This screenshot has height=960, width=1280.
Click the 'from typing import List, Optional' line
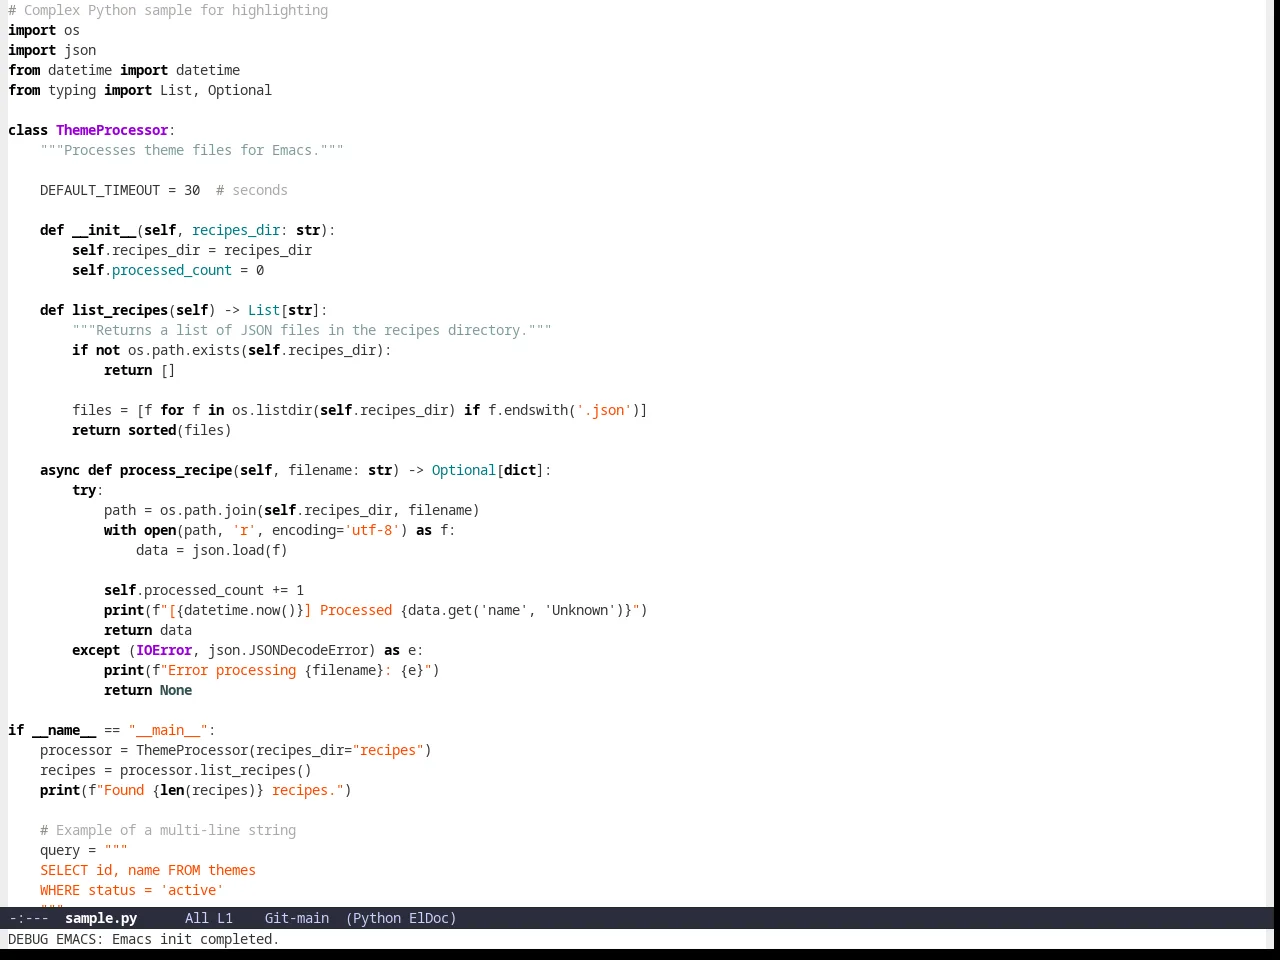[140, 90]
